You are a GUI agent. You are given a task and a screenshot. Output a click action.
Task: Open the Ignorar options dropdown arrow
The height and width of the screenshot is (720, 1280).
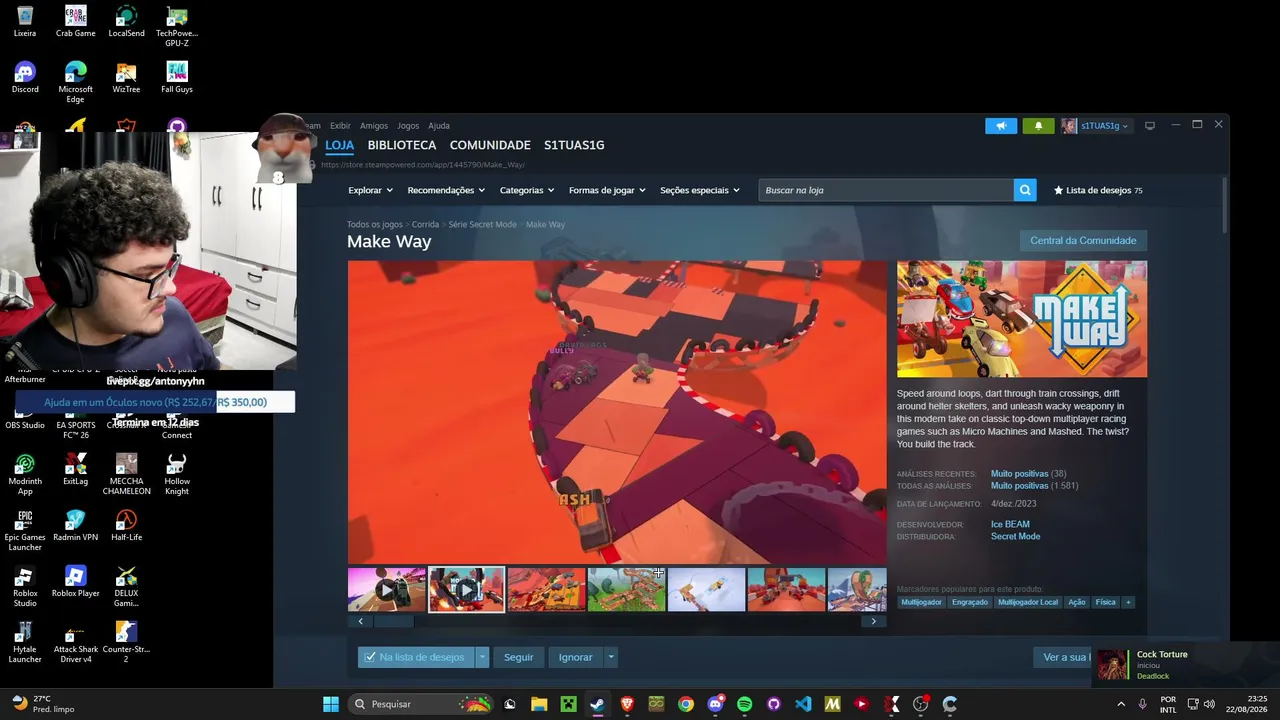611,657
